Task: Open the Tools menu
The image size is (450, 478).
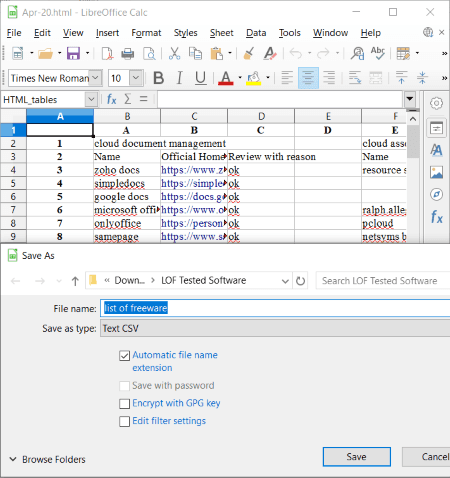Action: (290, 33)
